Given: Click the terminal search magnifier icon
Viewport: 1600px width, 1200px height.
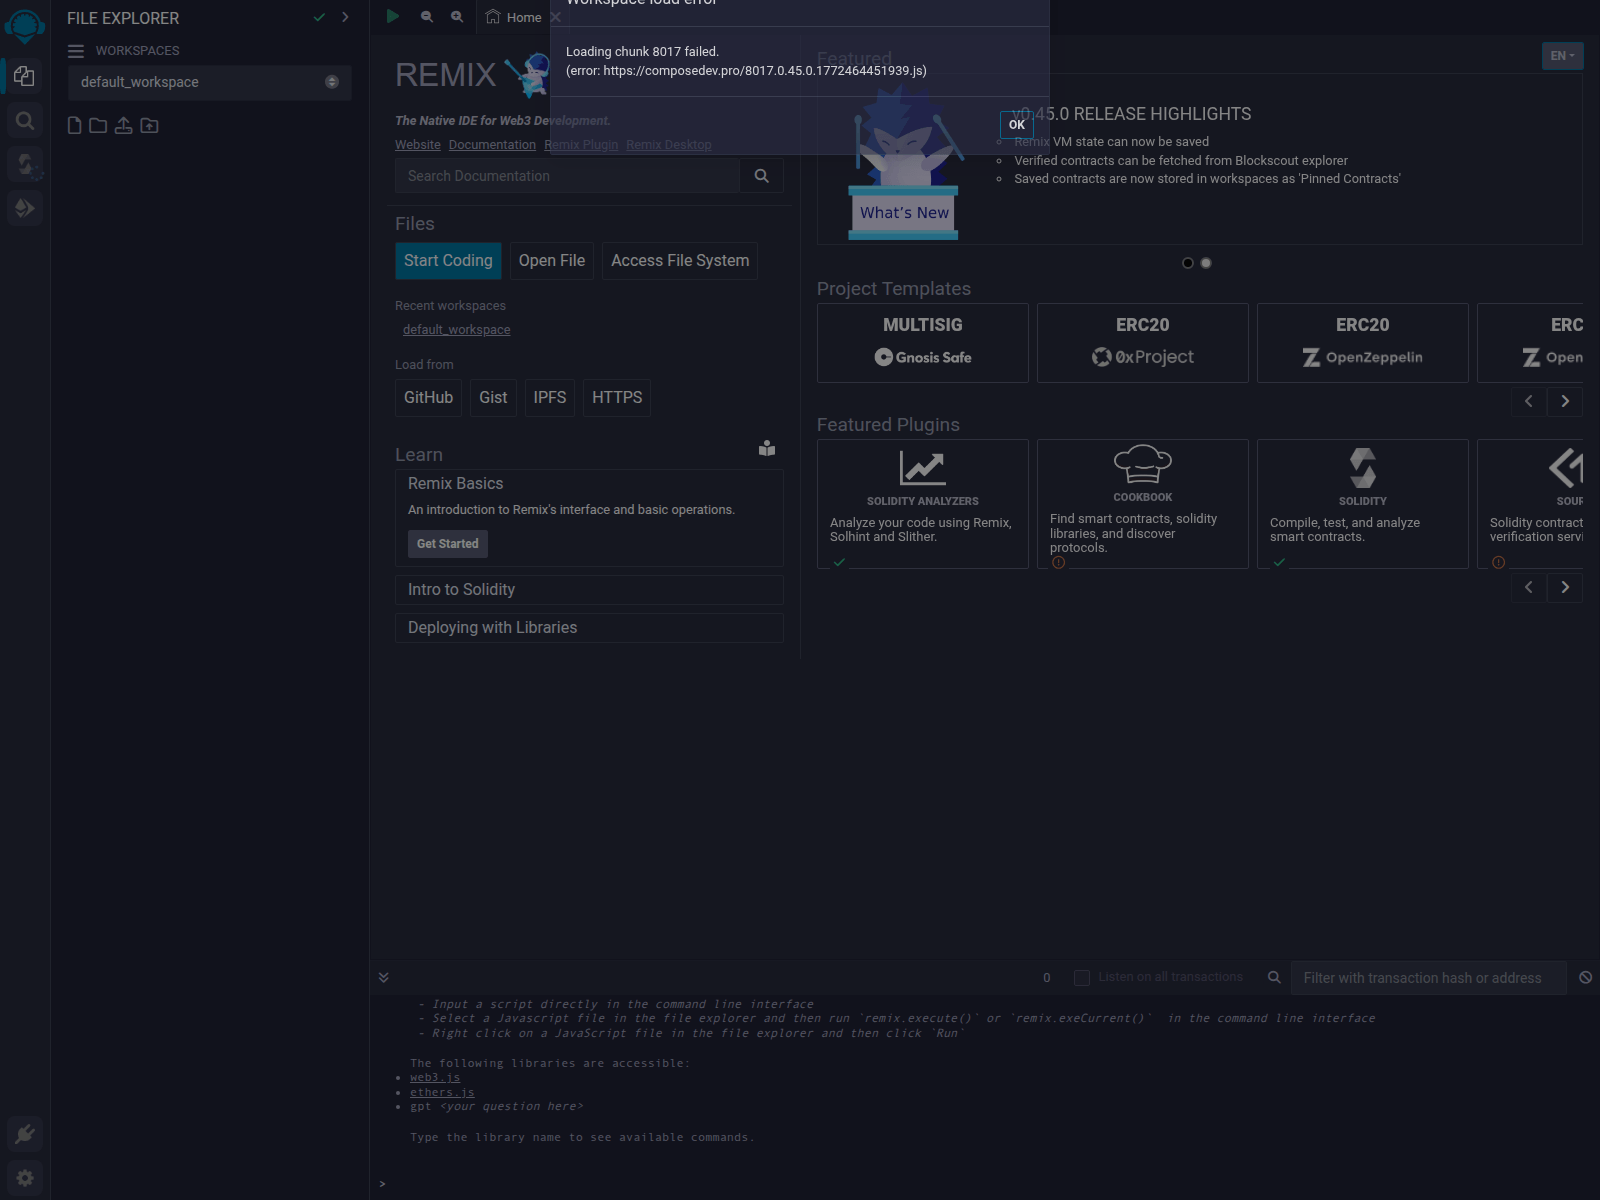Looking at the screenshot, I should coord(1274,977).
